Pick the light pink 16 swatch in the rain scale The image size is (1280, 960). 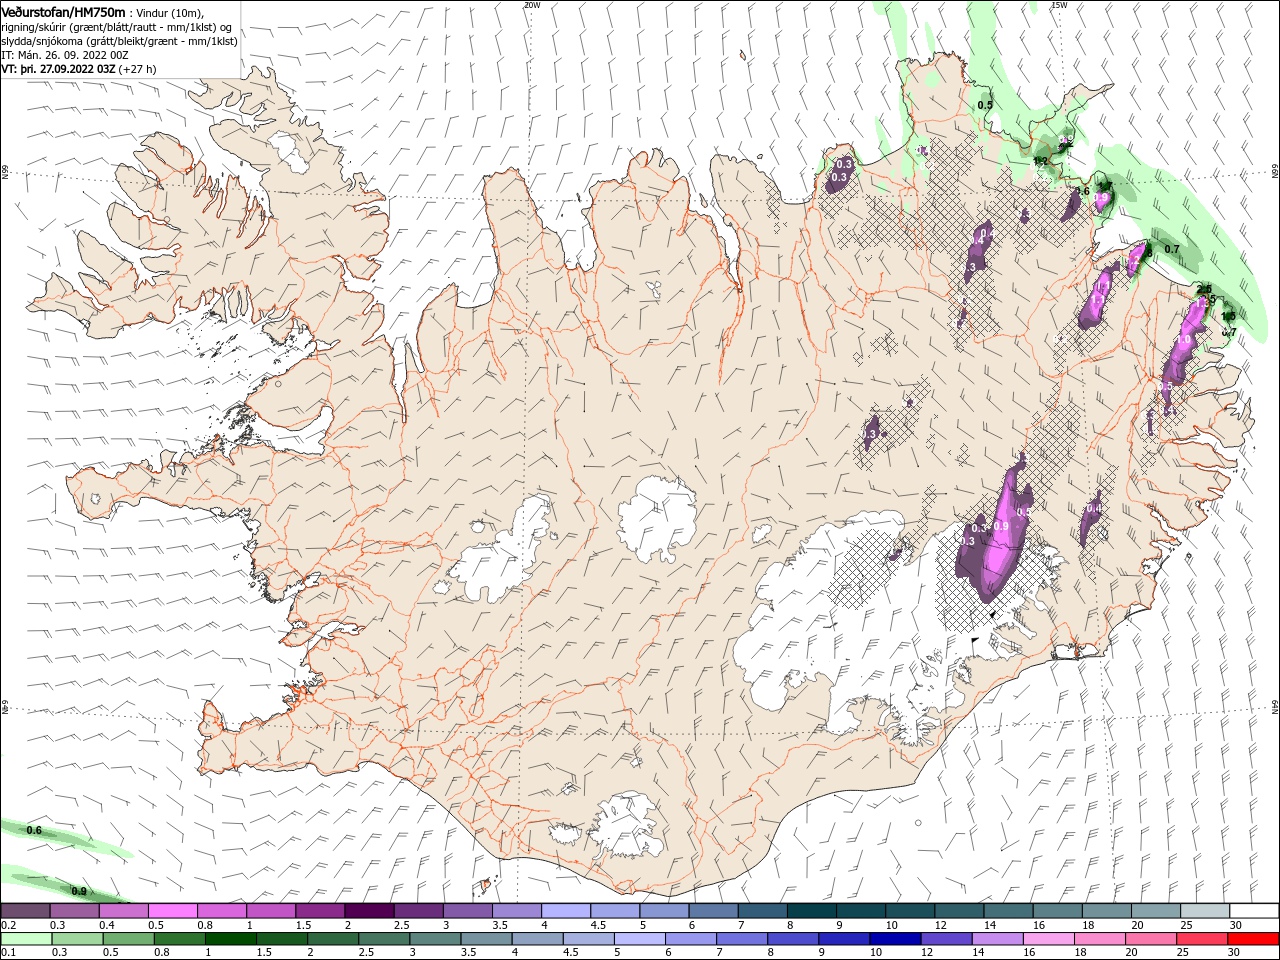click(x=1049, y=939)
